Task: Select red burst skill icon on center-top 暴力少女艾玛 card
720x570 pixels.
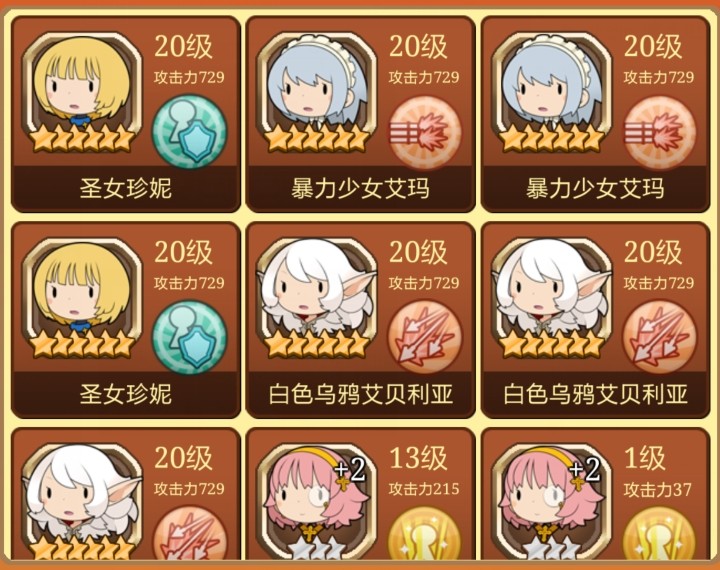Action: coord(424,132)
